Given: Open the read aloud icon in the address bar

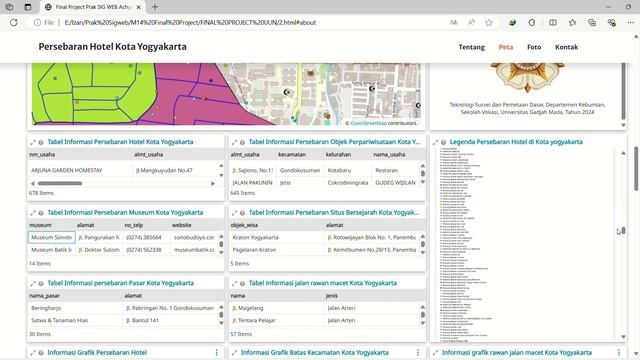Looking at the screenshot, I should coord(471,22).
